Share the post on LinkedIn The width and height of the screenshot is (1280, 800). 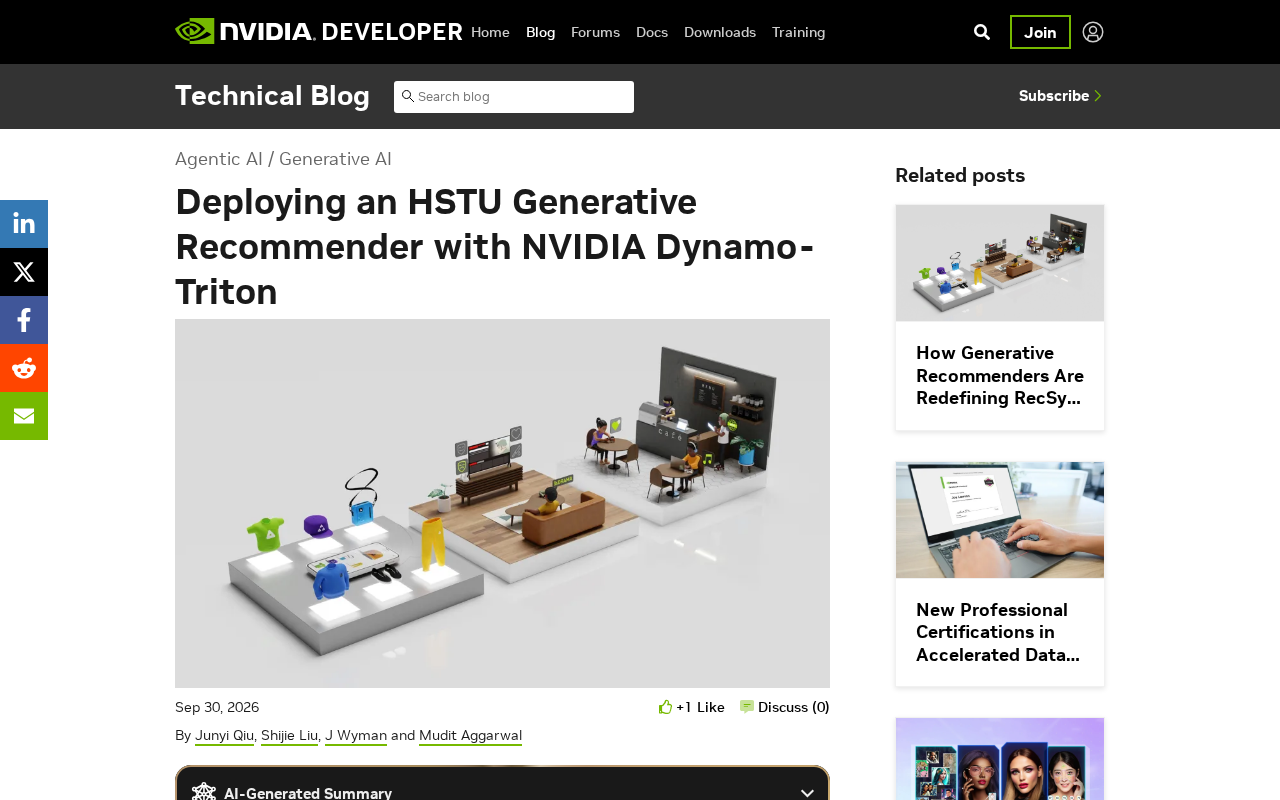click(x=24, y=224)
